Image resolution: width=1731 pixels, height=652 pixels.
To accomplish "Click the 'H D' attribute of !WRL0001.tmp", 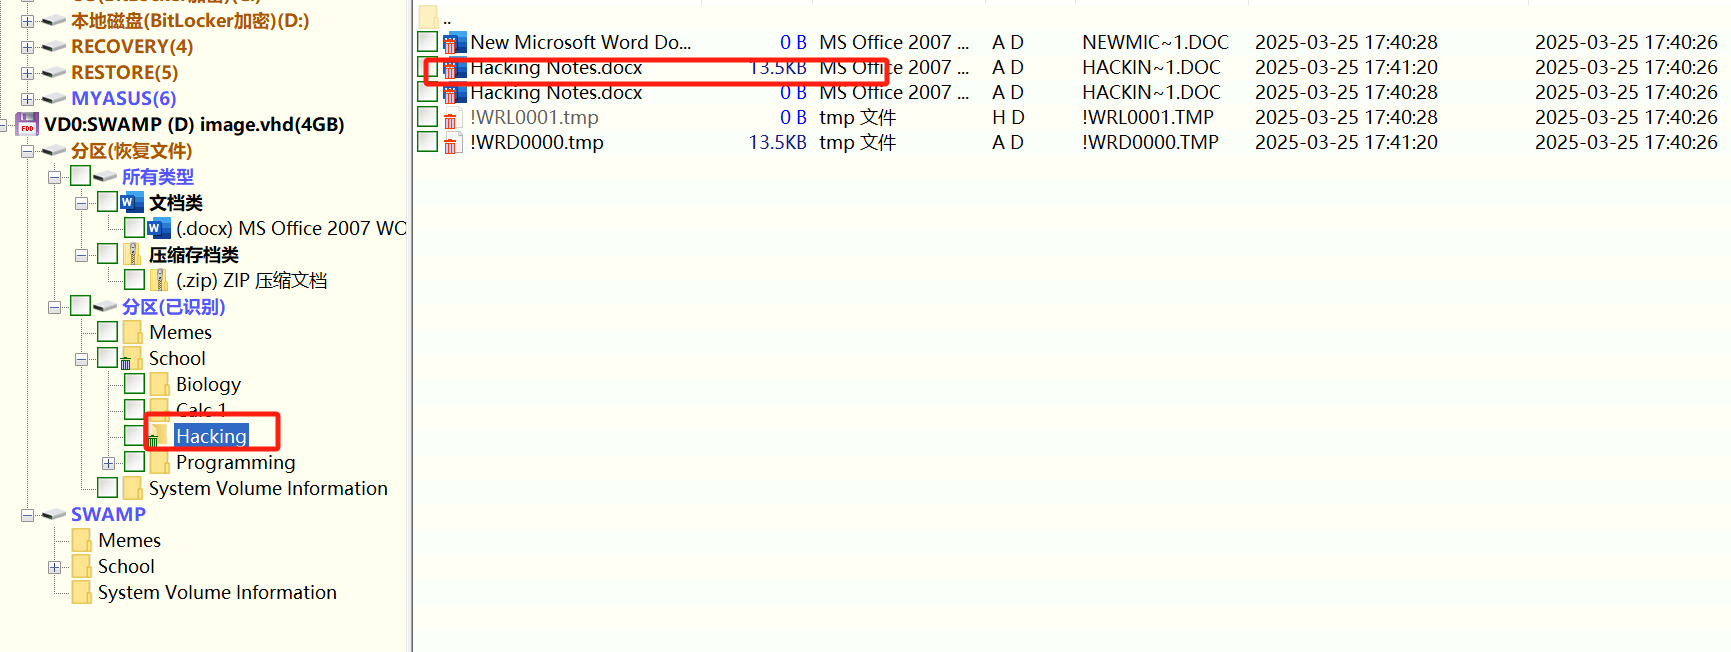I will tap(1008, 118).
